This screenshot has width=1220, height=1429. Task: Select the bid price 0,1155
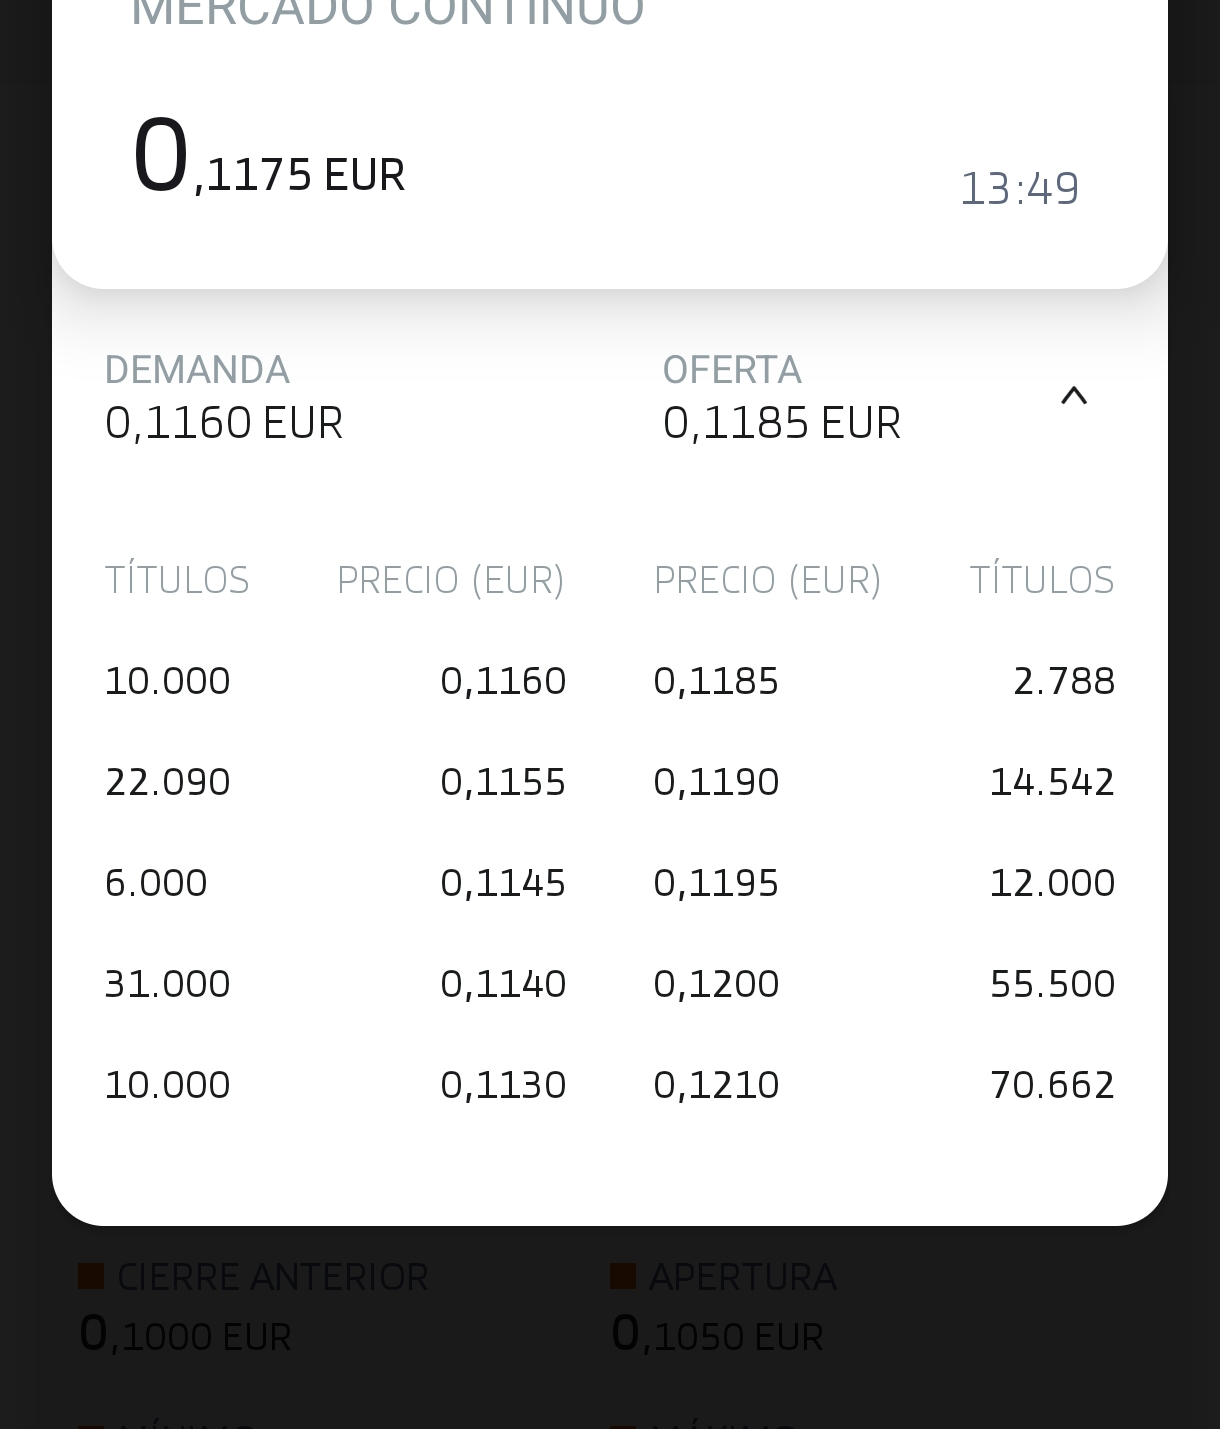(503, 782)
